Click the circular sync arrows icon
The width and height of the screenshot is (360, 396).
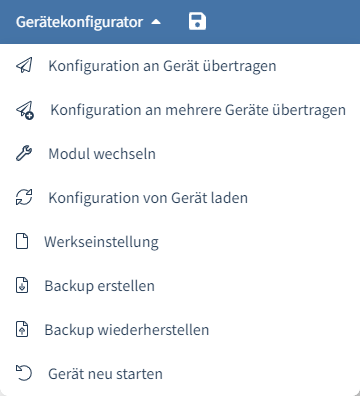click(x=24, y=197)
